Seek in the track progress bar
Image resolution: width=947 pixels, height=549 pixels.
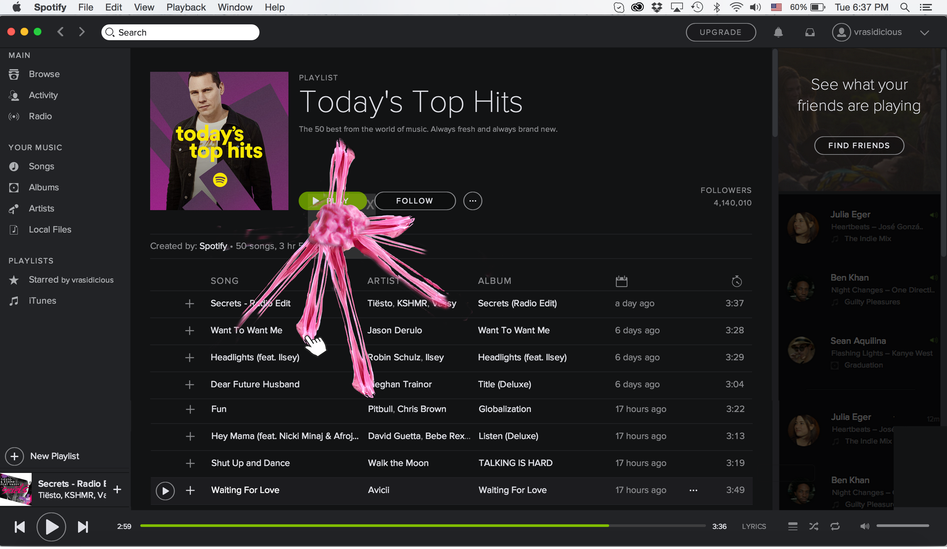pos(423,526)
